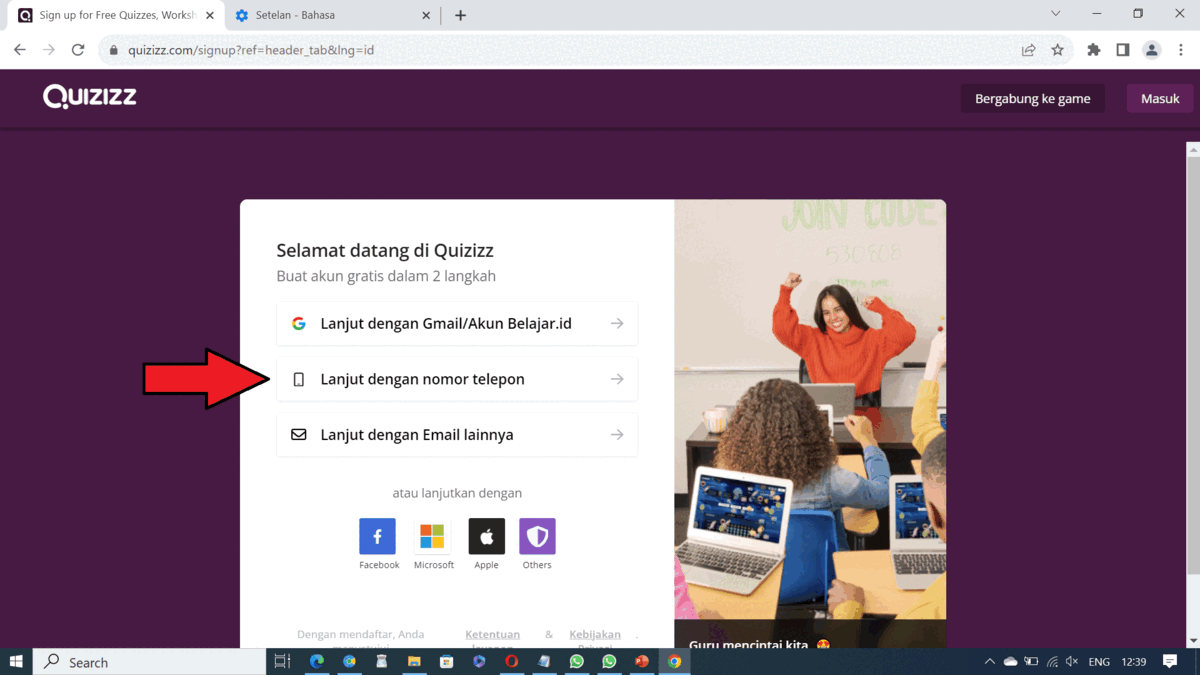Sign up with Apple icon
1200x675 pixels.
point(487,537)
